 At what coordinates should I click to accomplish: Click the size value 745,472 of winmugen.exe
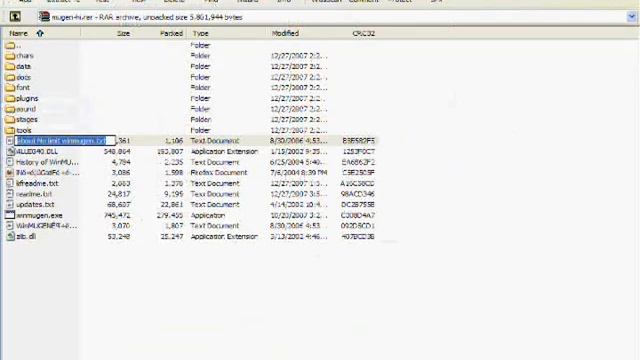coord(117,215)
